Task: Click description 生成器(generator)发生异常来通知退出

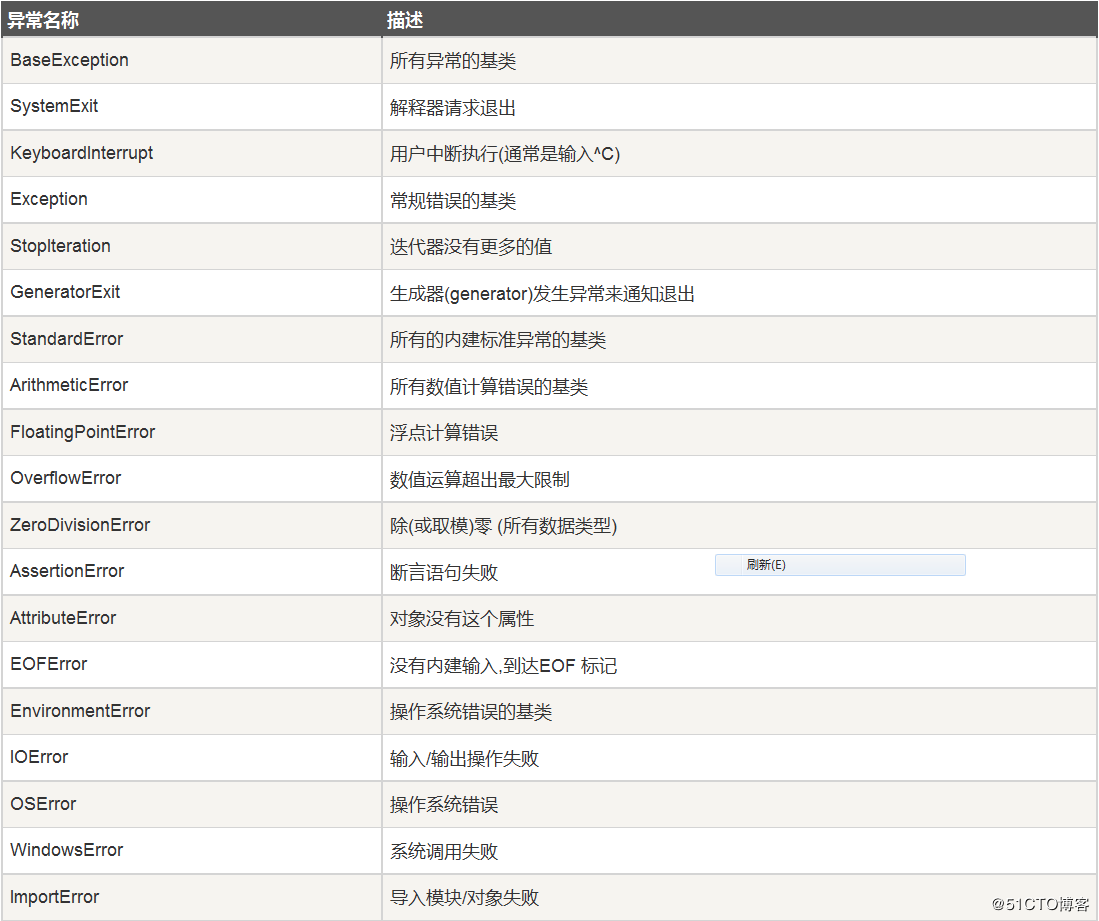Action: point(542,294)
